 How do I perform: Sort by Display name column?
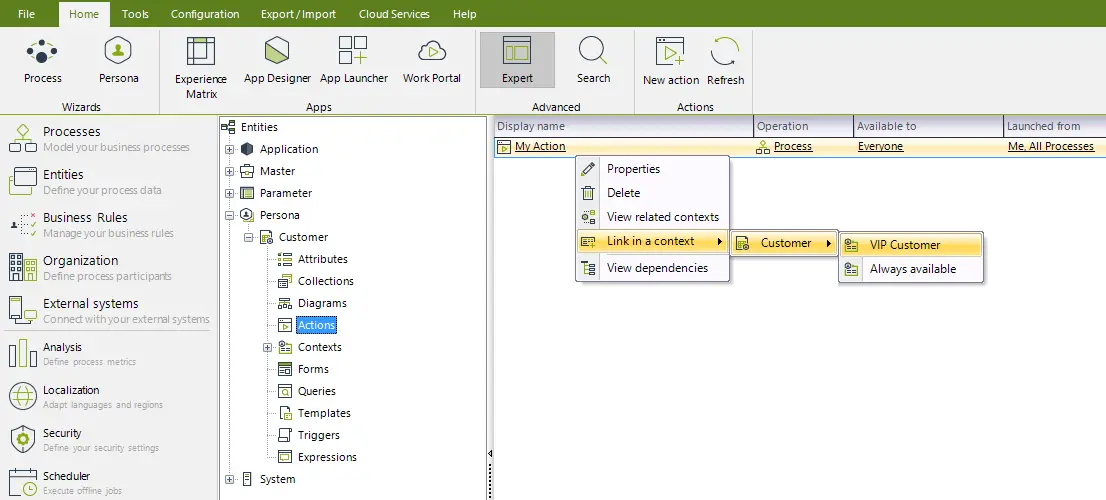point(624,126)
